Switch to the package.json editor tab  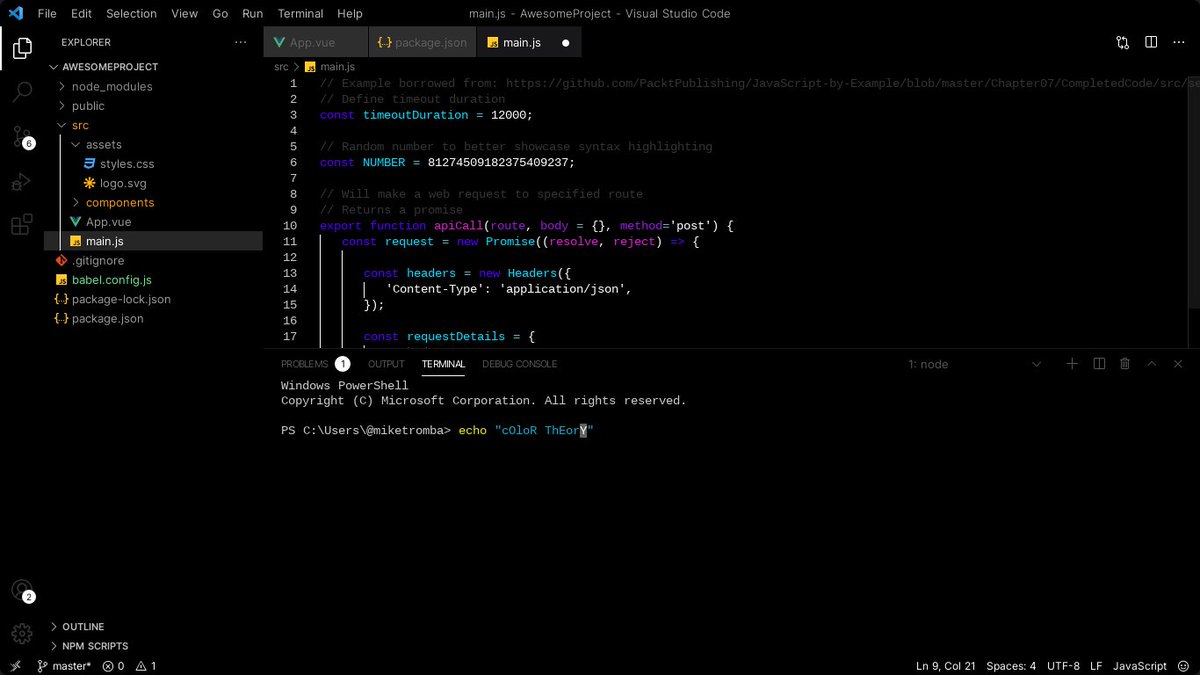click(x=424, y=43)
